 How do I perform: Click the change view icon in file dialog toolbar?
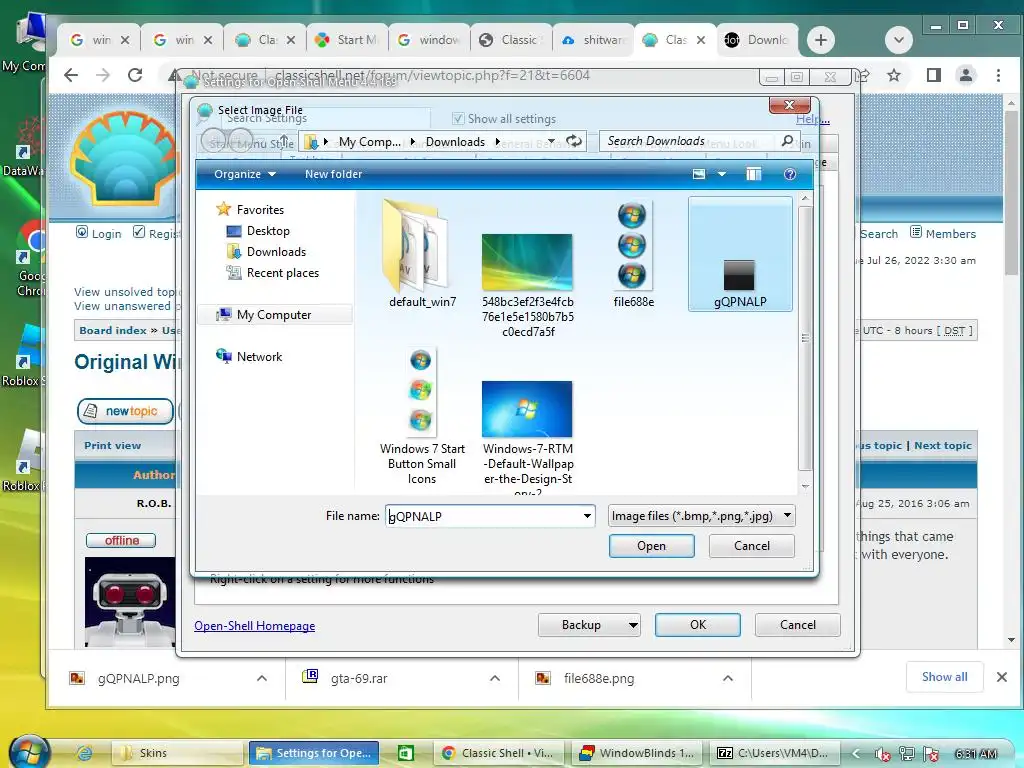(699, 174)
